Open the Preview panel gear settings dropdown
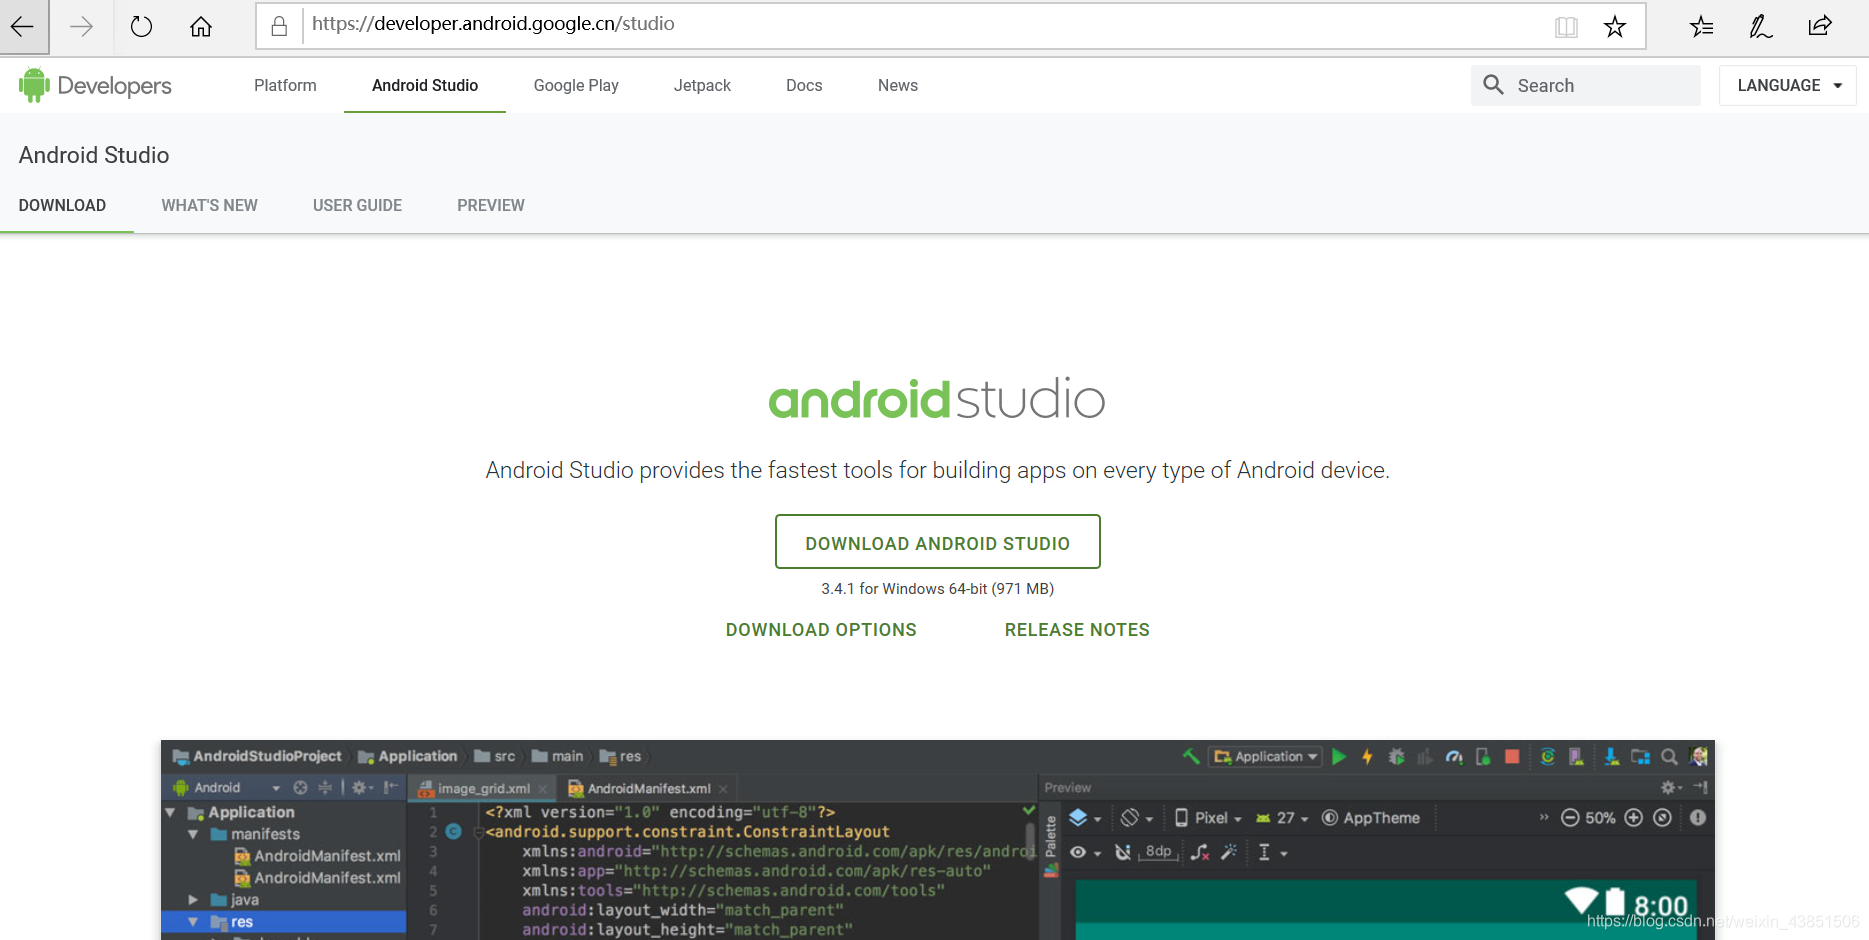Screen dimensions: 1869x940 (x=1670, y=788)
